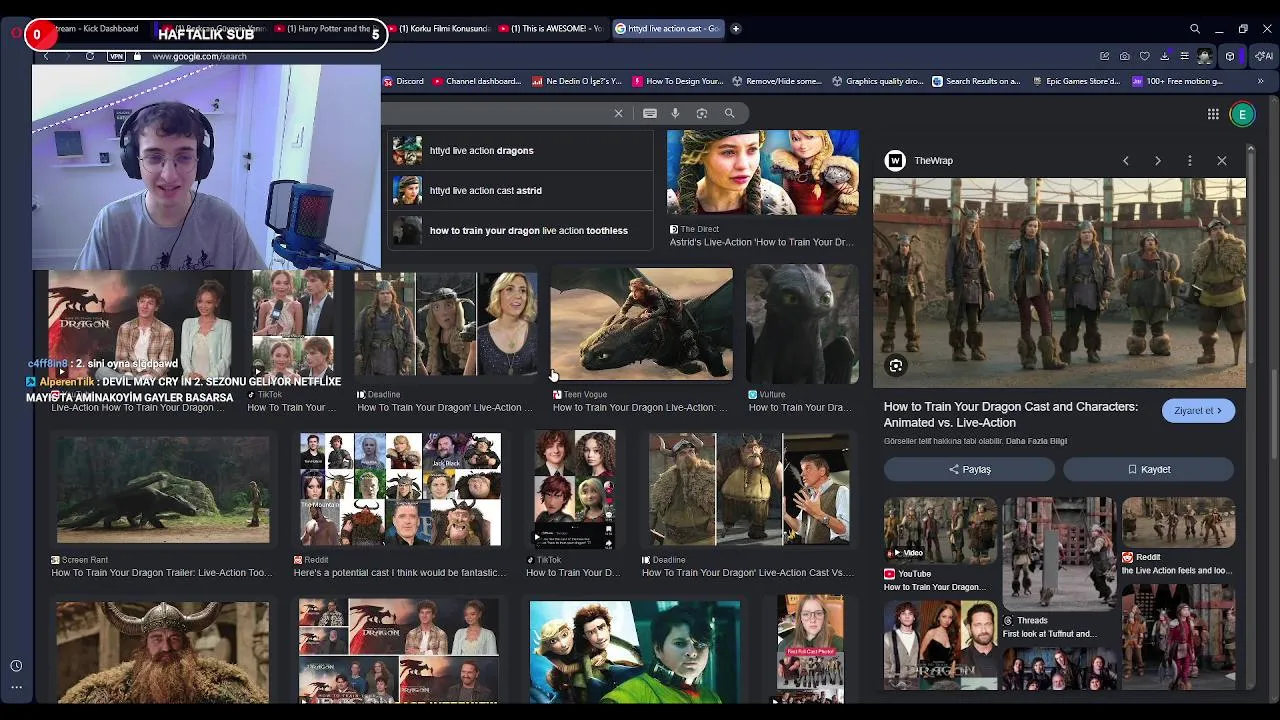Open the Search Results on a bookmark

click(977, 81)
